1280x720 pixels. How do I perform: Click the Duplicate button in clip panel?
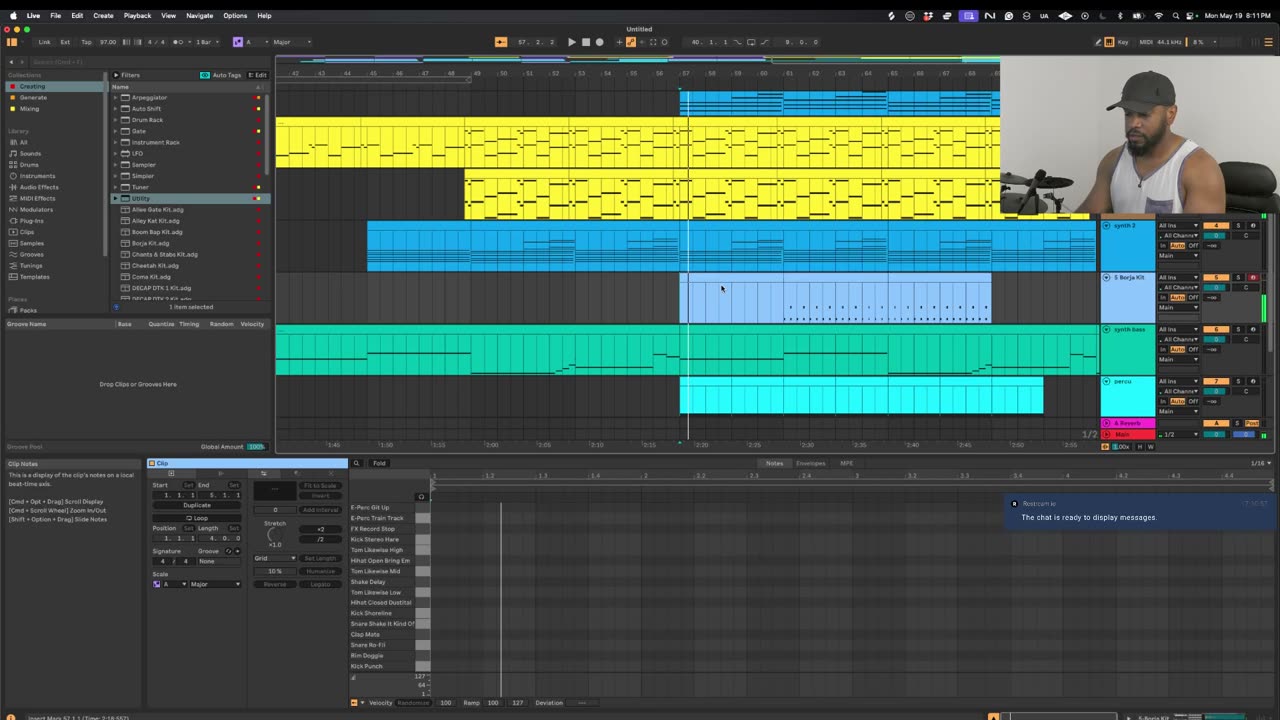[x=197, y=505]
